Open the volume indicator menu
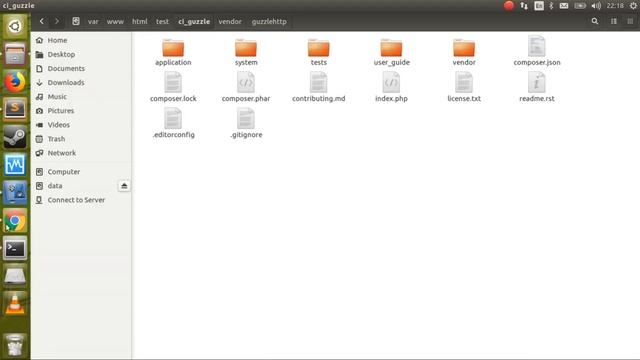The width and height of the screenshot is (640, 360). click(x=596, y=6)
